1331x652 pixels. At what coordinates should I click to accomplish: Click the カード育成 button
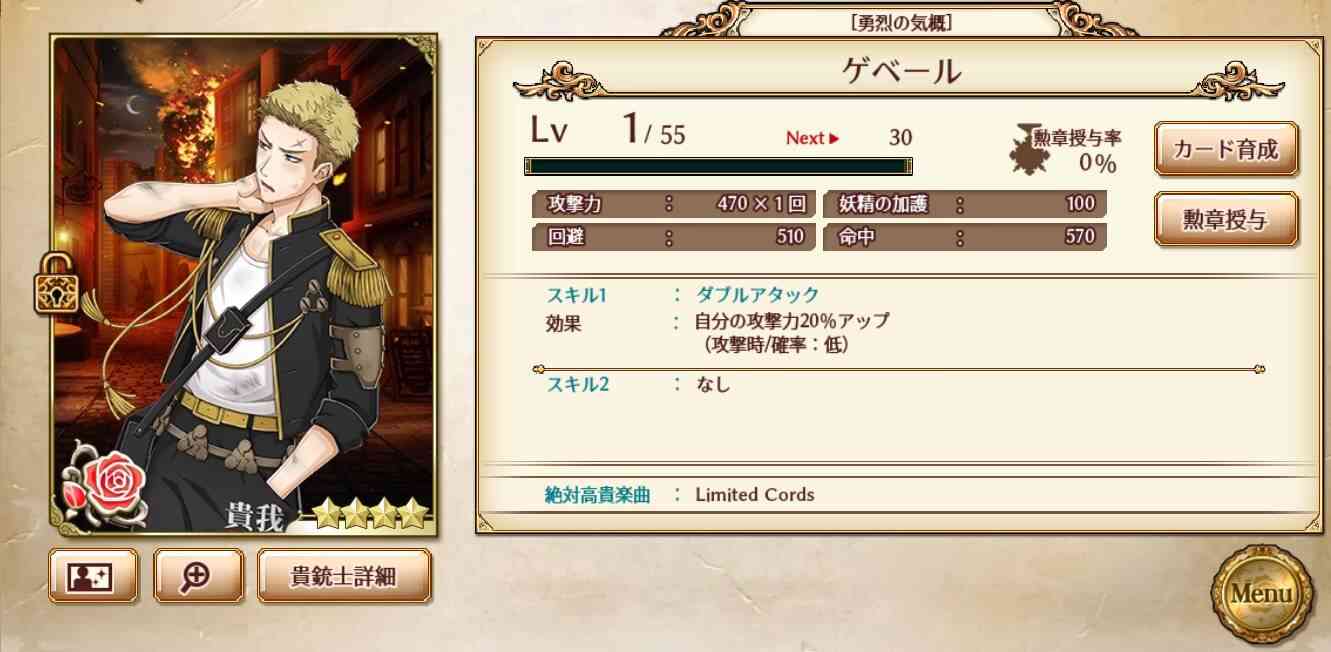(1226, 150)
